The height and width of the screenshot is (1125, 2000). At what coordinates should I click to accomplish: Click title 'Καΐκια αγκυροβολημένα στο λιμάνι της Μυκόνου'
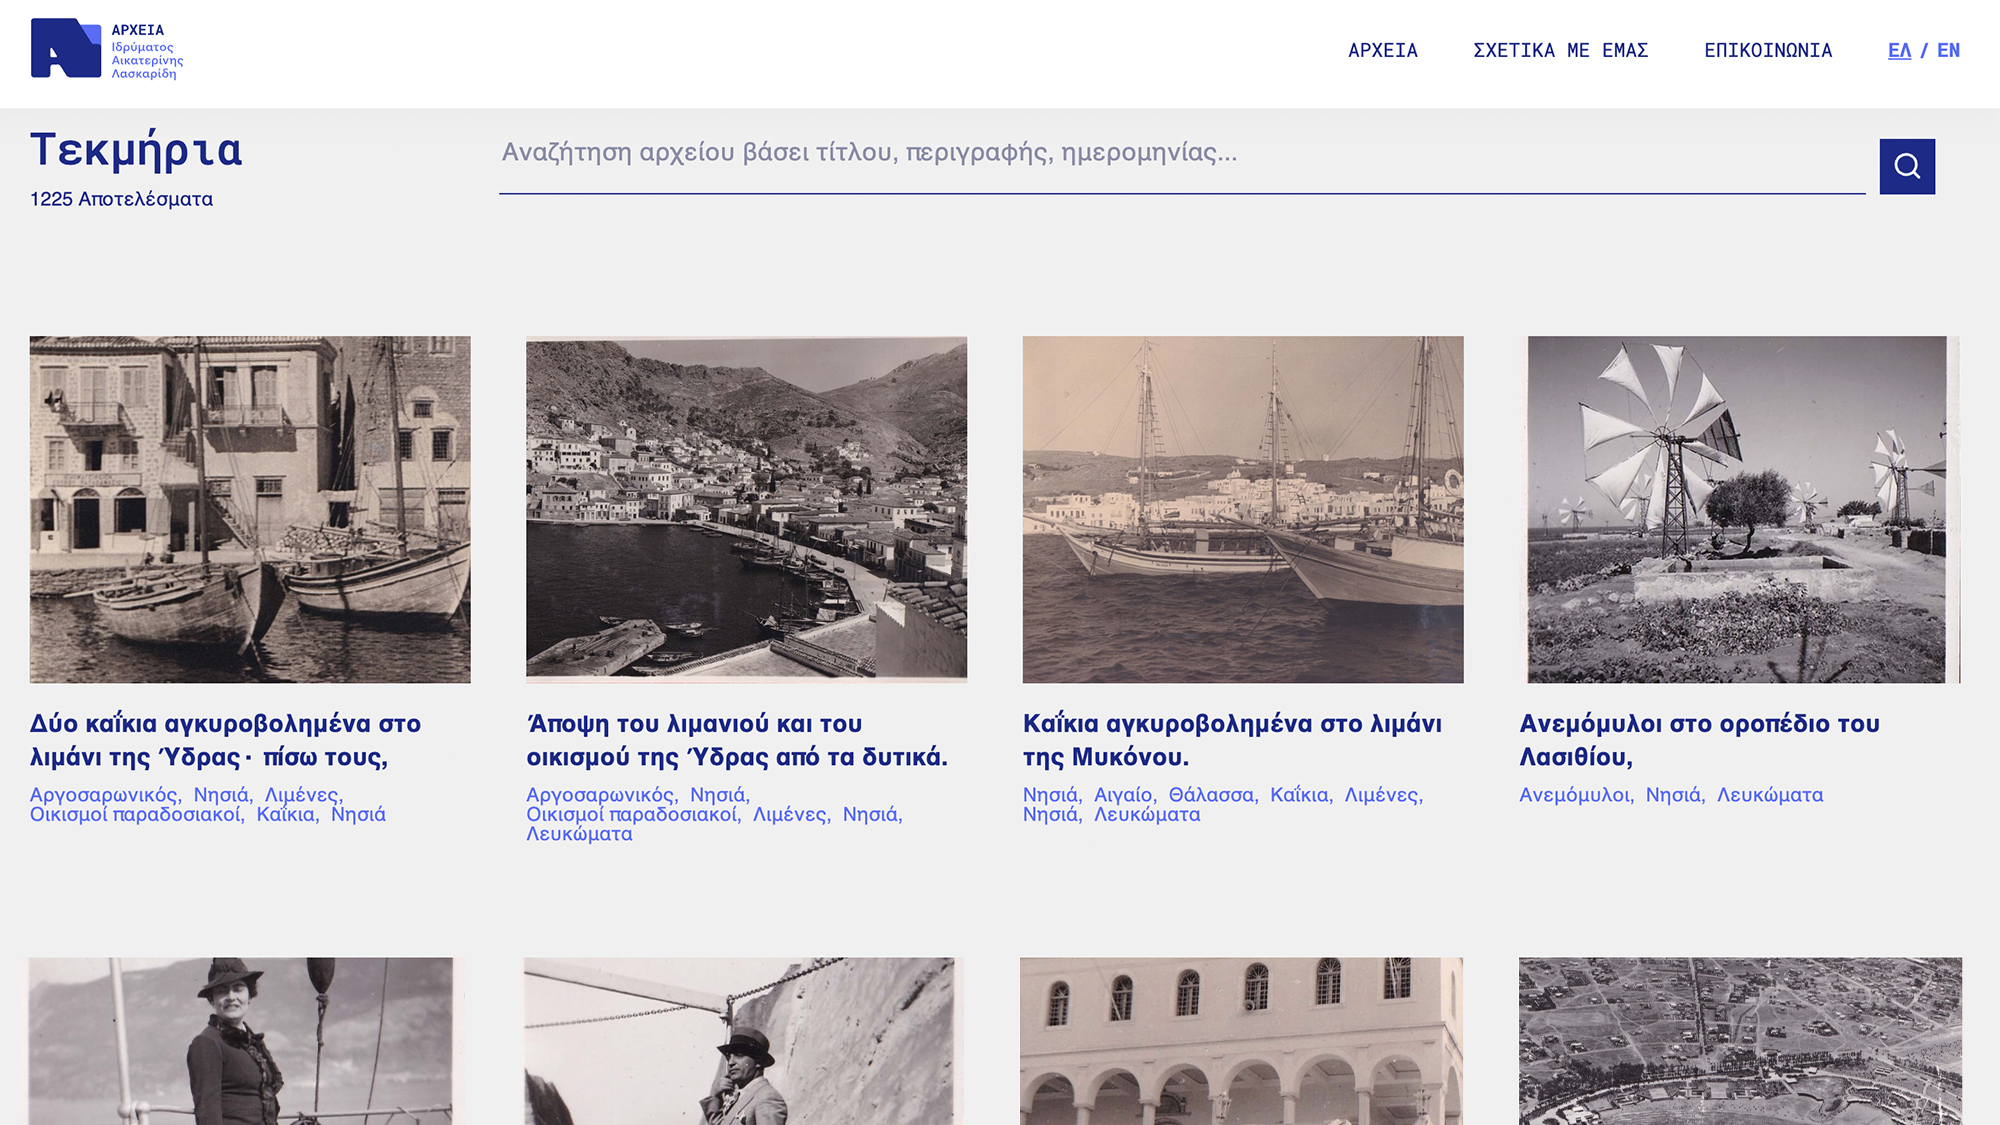[x=1231, y=740]
